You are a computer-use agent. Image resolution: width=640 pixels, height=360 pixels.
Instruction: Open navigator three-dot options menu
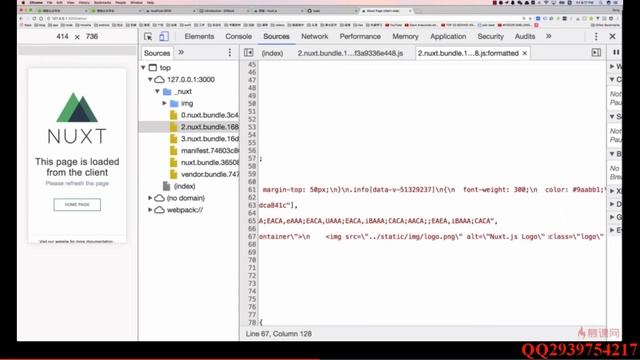pyautogui.click(x=229, y=52)
